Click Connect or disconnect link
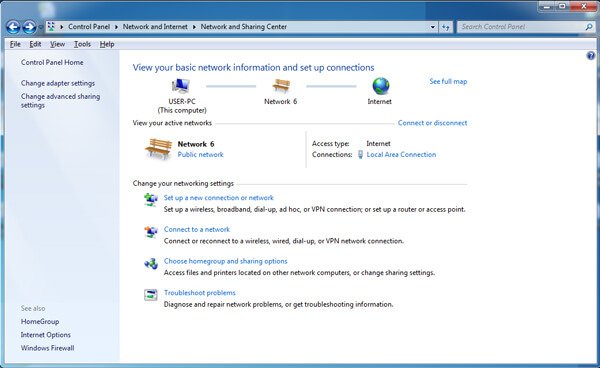Image resolution: width=600 pixels, height=368 pixels. [432, 123]
